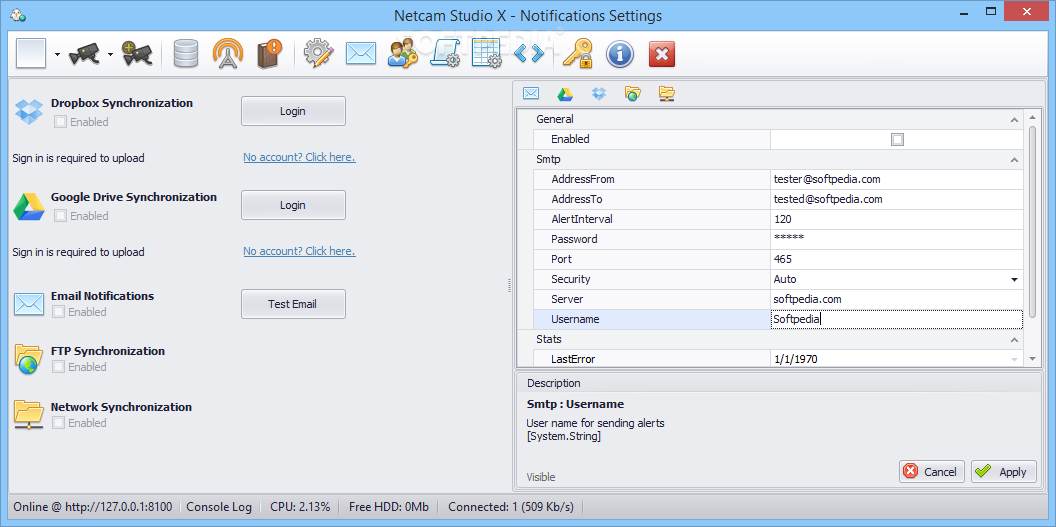This screenshot has width=1056, height=527.
Task: Click the blue code brackets icon
Action: coord(529,54)
